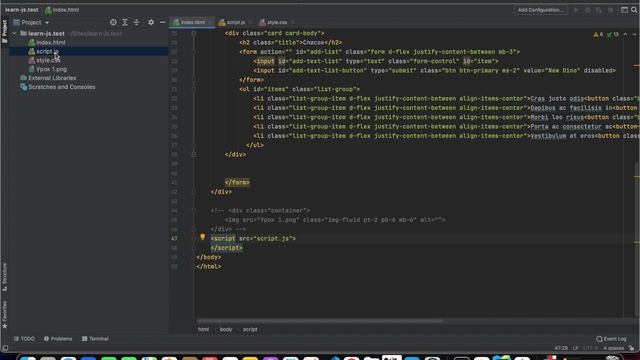Select script.js in the project tree
This screenshot has width=640, height=360.
pyautogui.click(x=44, y=51)
